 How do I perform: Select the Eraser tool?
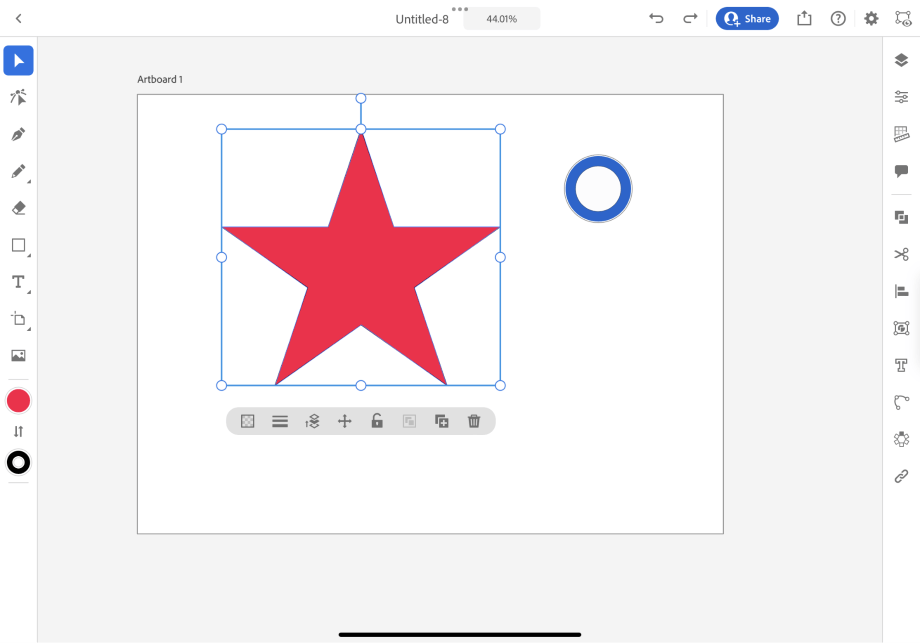[18, 208]
